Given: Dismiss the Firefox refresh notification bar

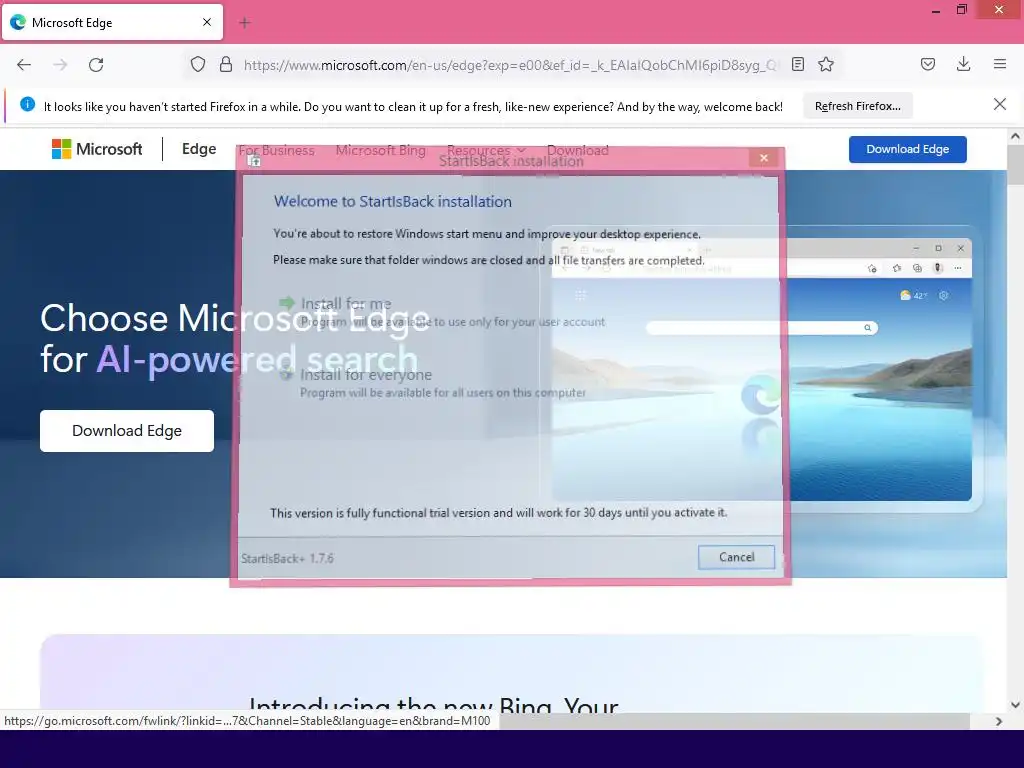Looking at the screenshot, I should click(999, 104).
